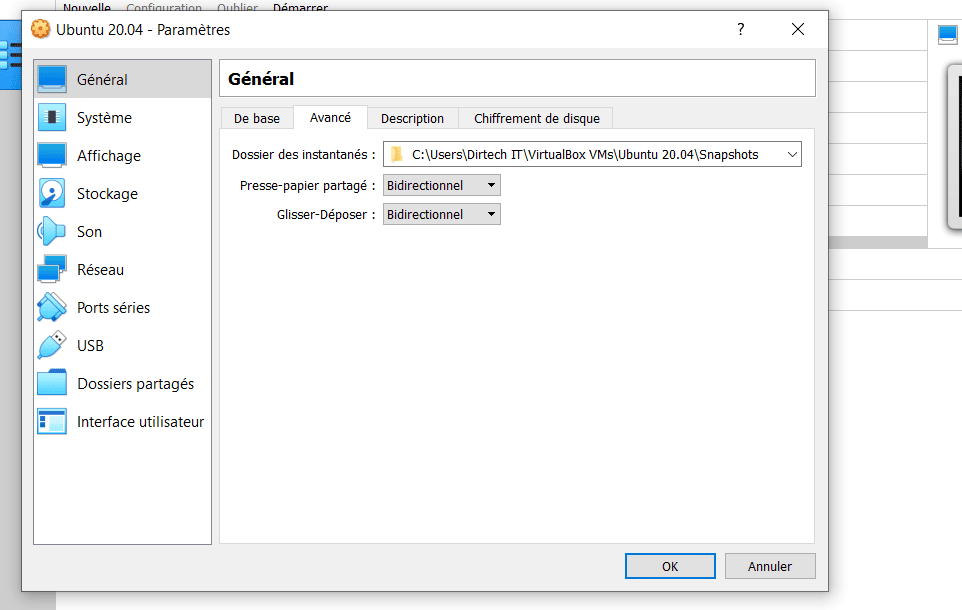Click the help question mark icon

(x=741, y=29)
